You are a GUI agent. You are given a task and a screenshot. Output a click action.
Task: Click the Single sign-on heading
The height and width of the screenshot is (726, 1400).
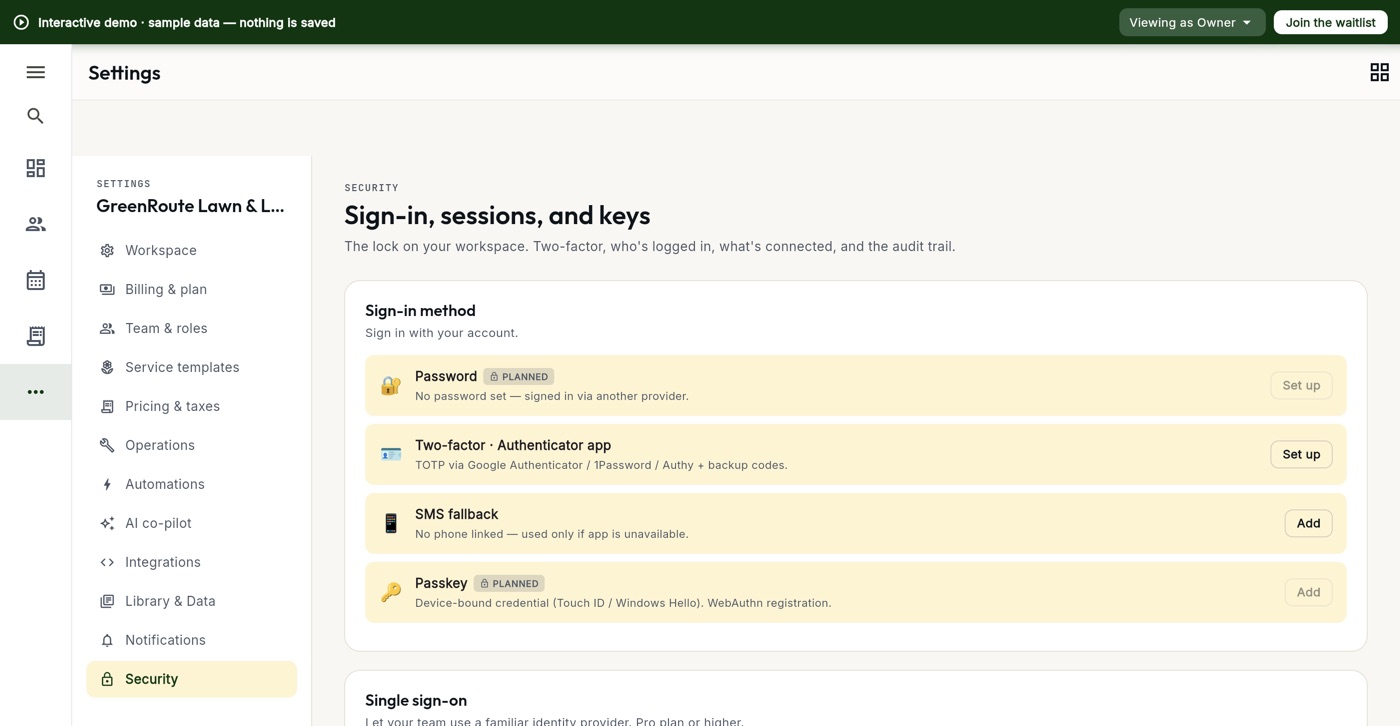point(416,700)
